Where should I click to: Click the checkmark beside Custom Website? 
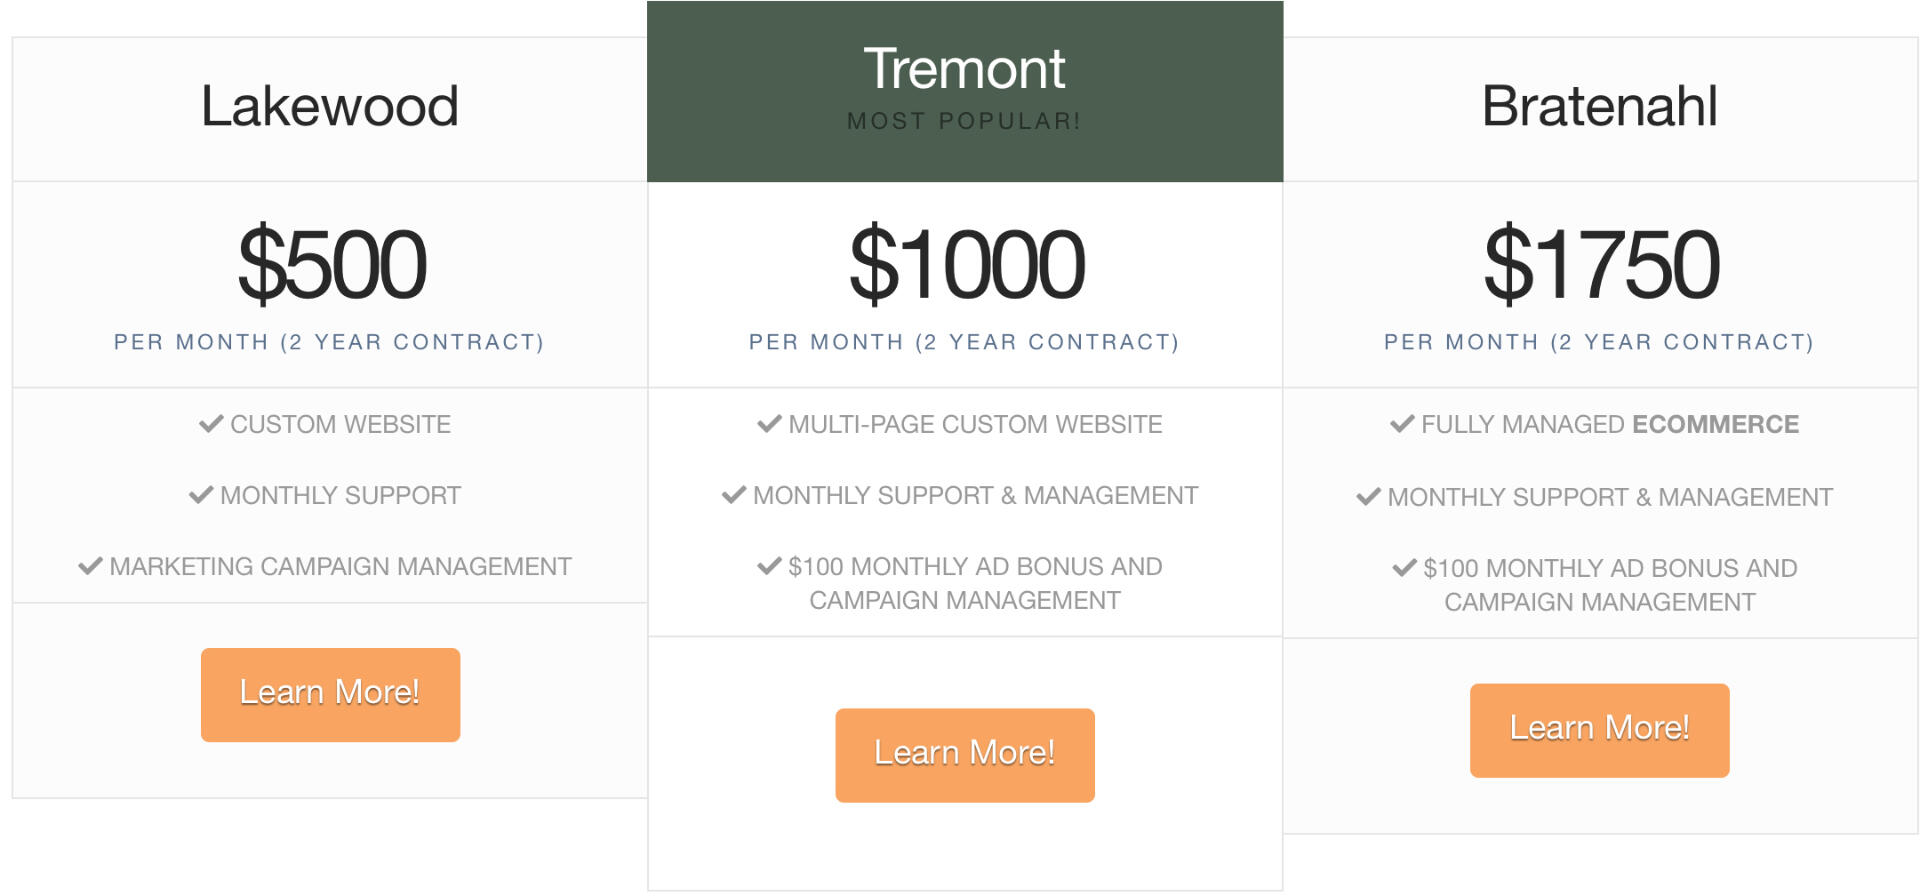click(x=211, y=424)
